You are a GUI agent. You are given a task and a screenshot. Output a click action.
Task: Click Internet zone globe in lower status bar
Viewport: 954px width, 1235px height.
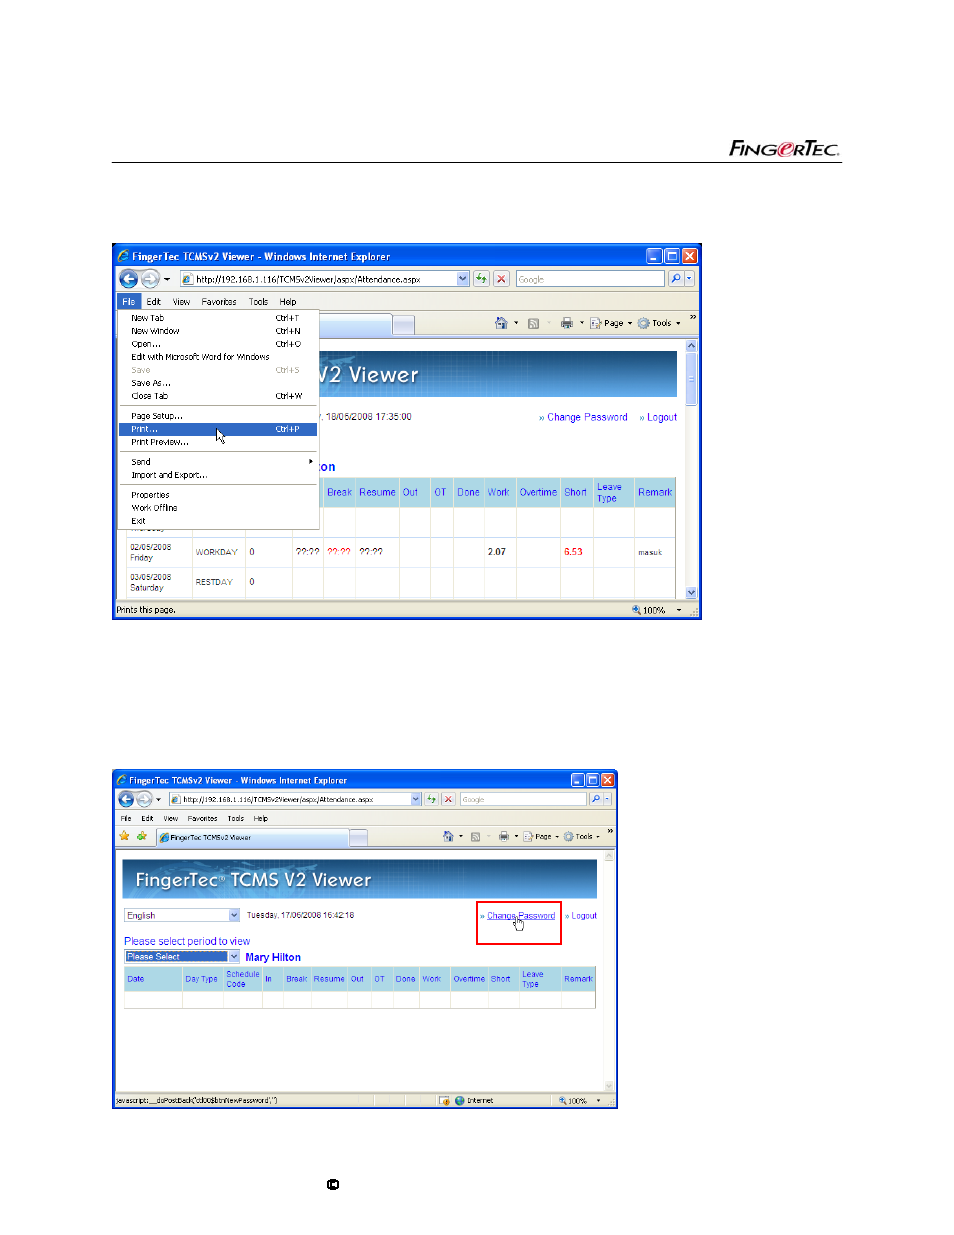click(460, 1100)
